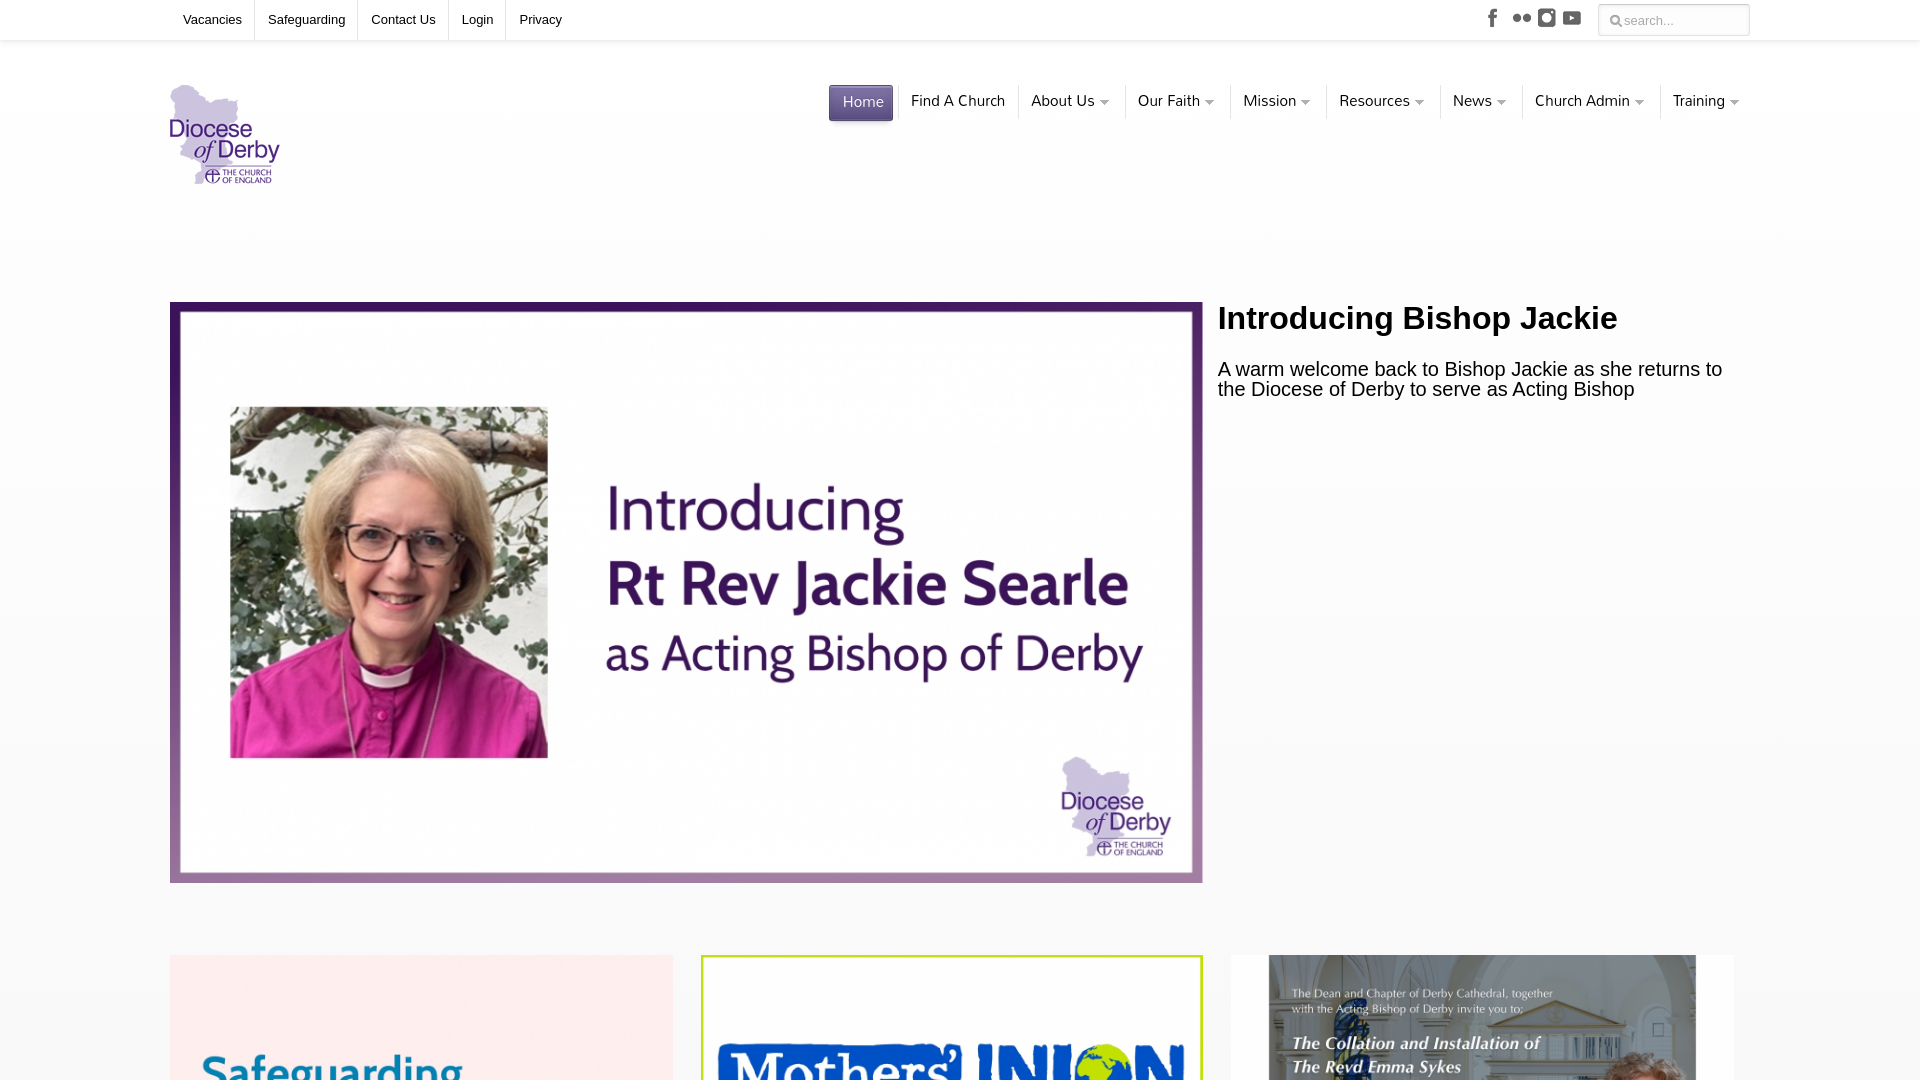Open the Revd Emma Sykes installation card
The image size is (1920, 1080).
1482,1017
